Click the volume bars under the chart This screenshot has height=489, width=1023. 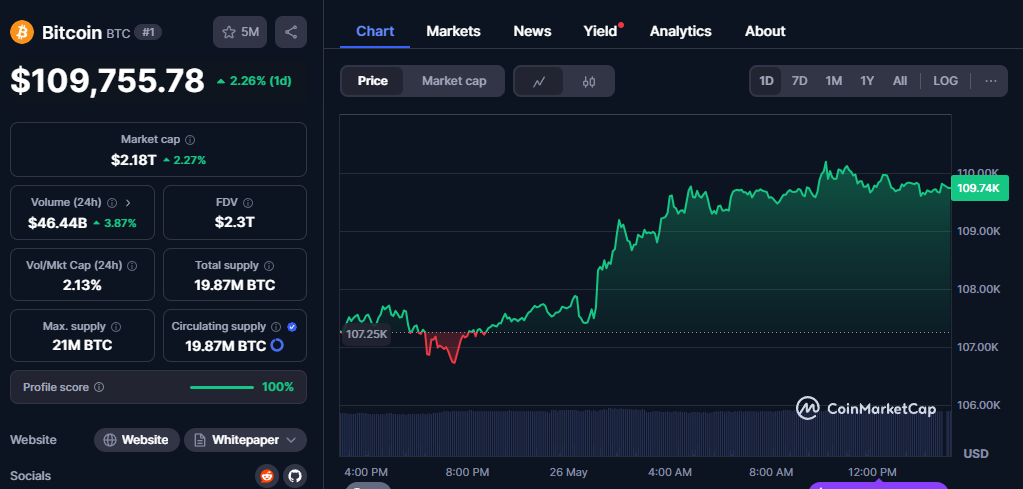click(645, 433)
